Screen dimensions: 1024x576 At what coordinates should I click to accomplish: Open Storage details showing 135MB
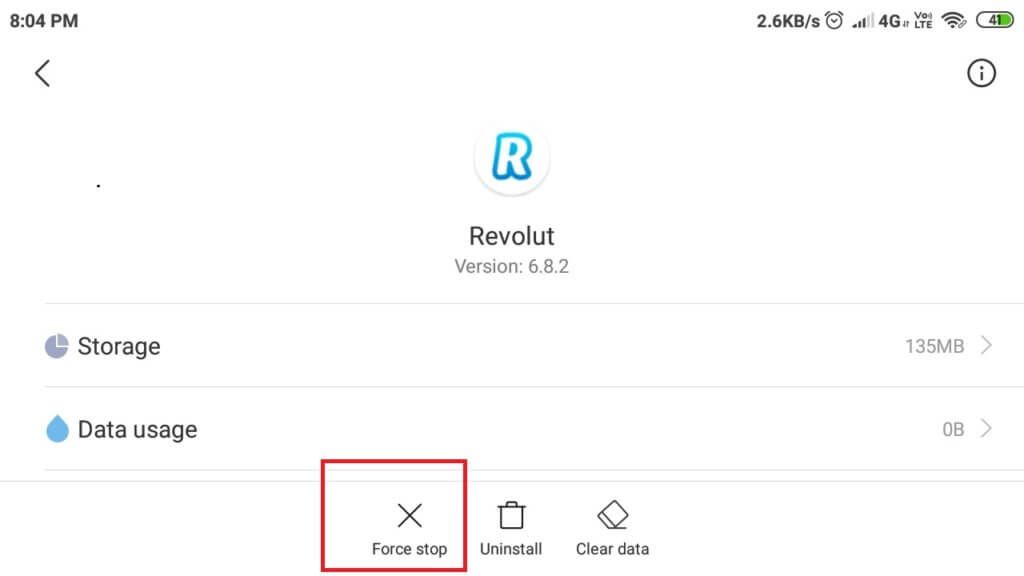click(520, 345)
